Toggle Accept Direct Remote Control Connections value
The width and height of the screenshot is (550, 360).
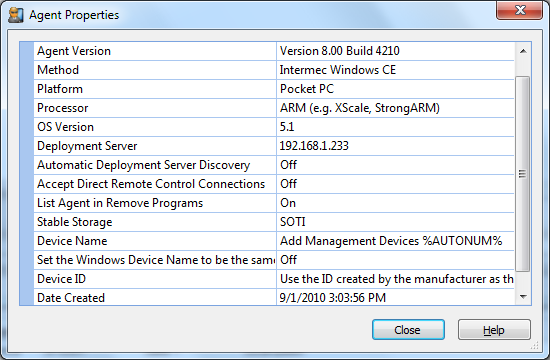click(x=395, y=184)
